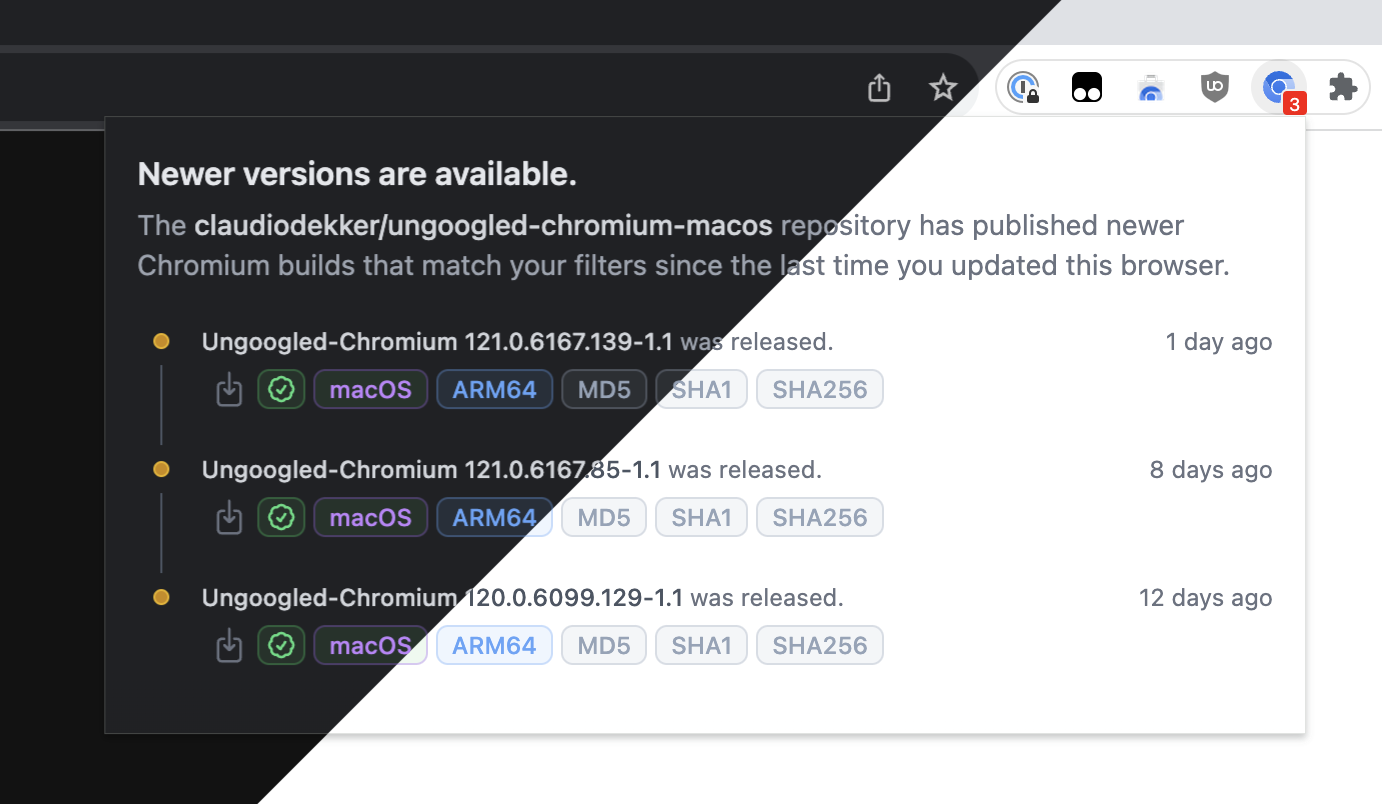This screenshot has width=1382, height=804.
Task: Click the '12 days ago' timestamp
Action: pos(1206,598)
